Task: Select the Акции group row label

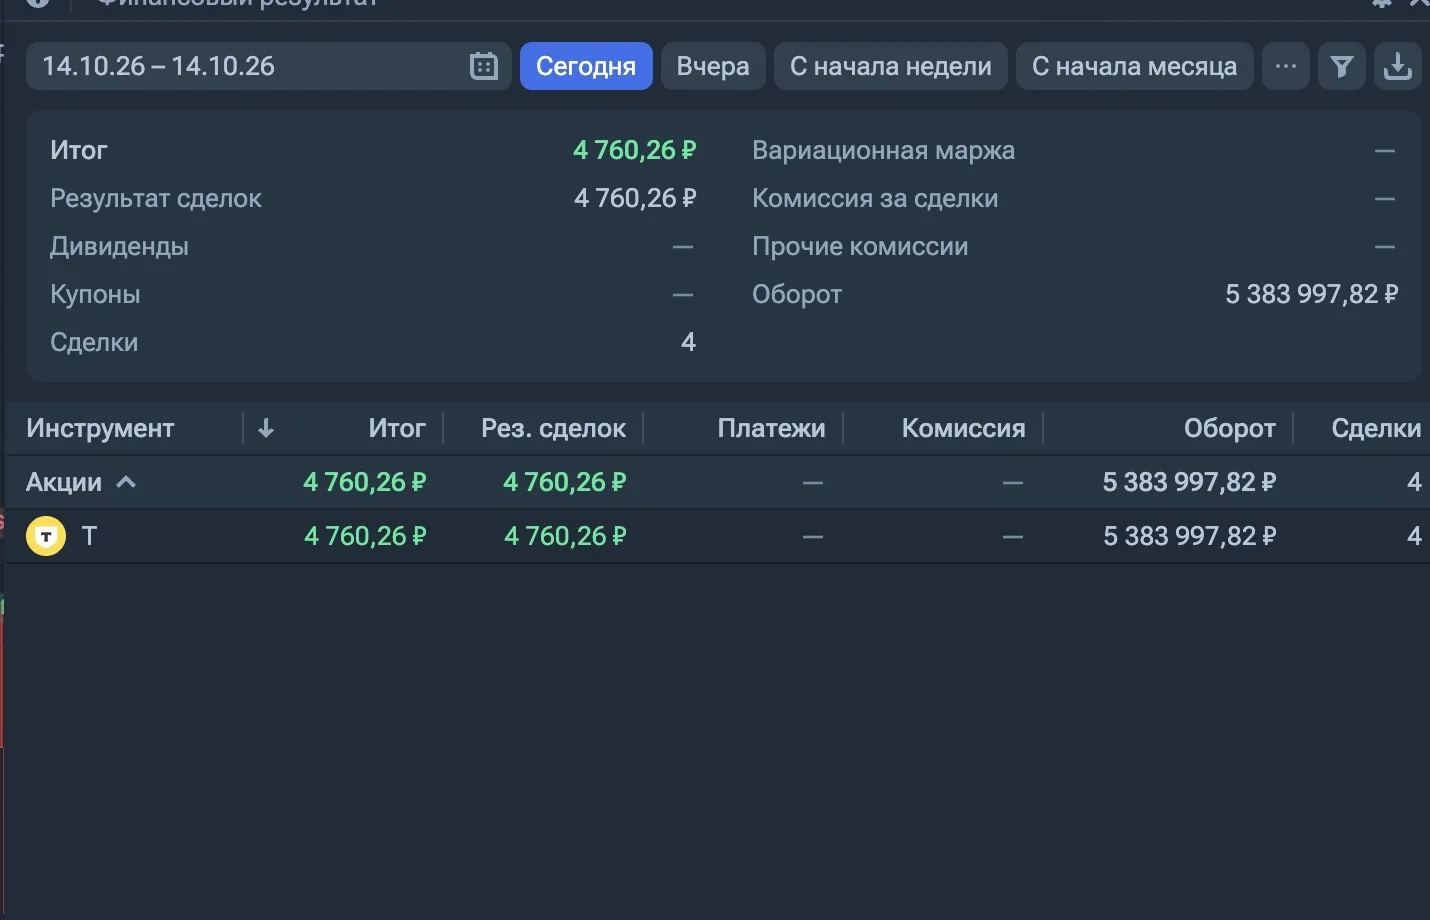Action: (x=64, y=482)
